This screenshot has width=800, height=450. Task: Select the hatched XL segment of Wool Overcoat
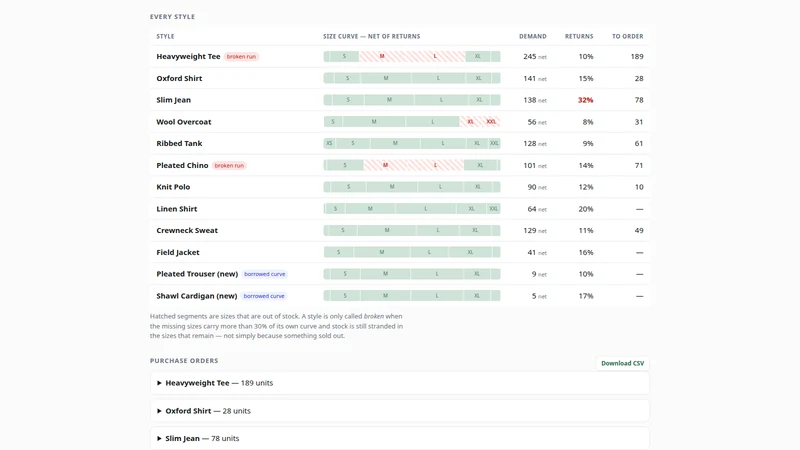point(470,122)
